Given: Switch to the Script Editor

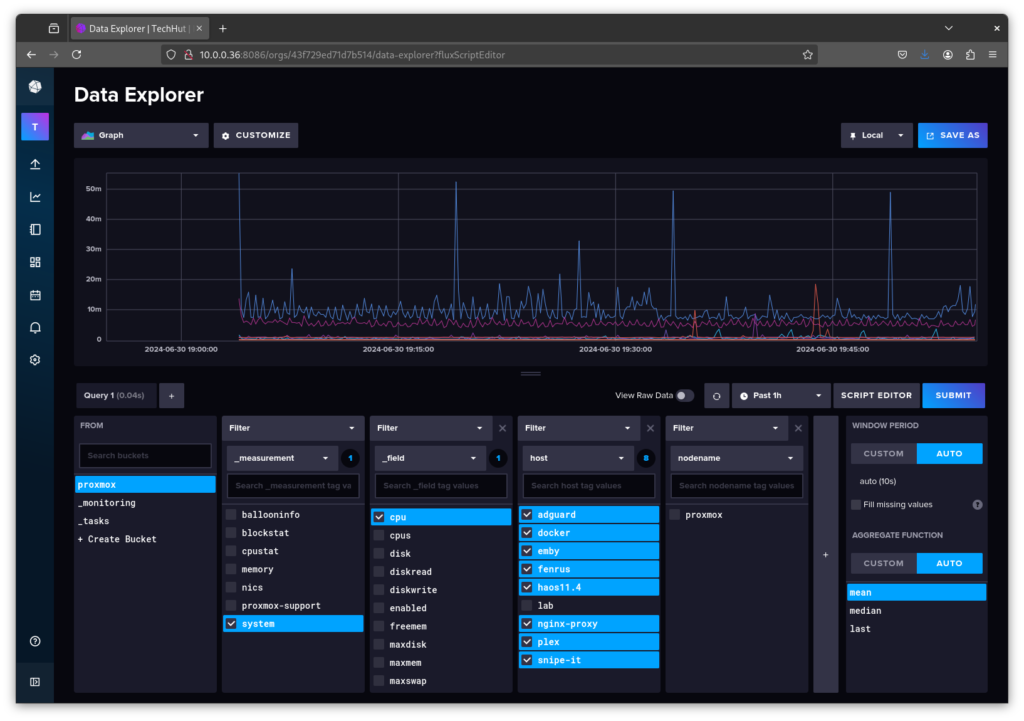Looking at the screenshot, I should point(876,395).
